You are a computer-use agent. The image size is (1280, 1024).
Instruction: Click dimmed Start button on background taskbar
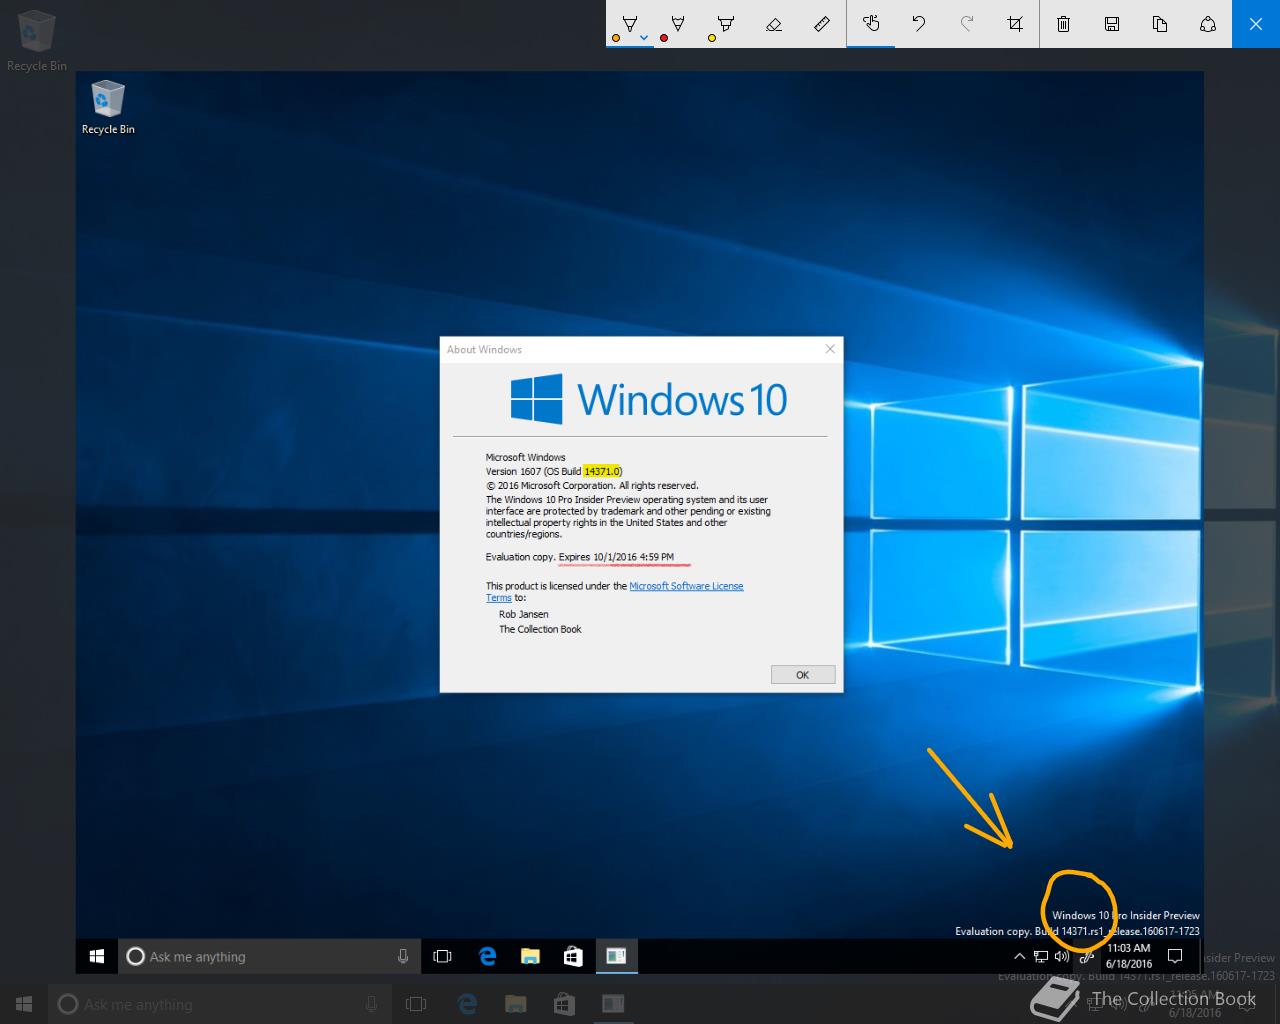click(x=24, y=1004)
